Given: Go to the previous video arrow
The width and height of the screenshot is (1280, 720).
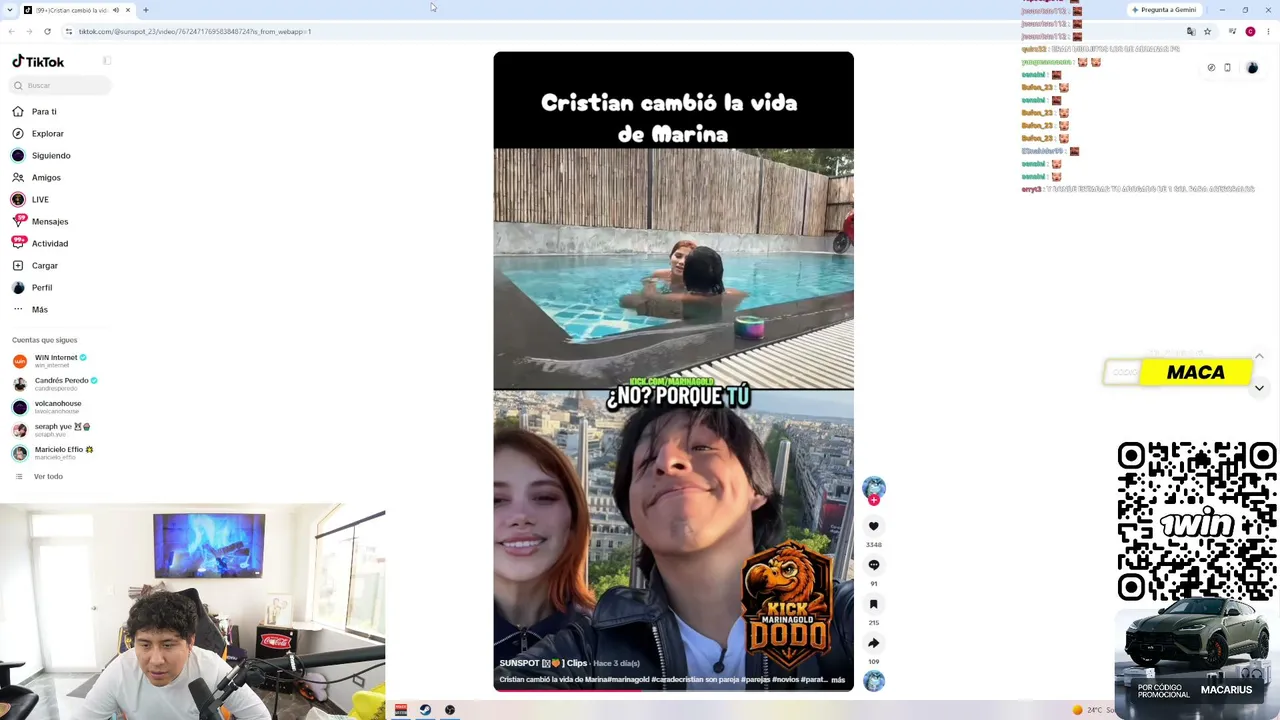Looking at the screenshot, I should pyautogui.click(x=1259, y=357).
